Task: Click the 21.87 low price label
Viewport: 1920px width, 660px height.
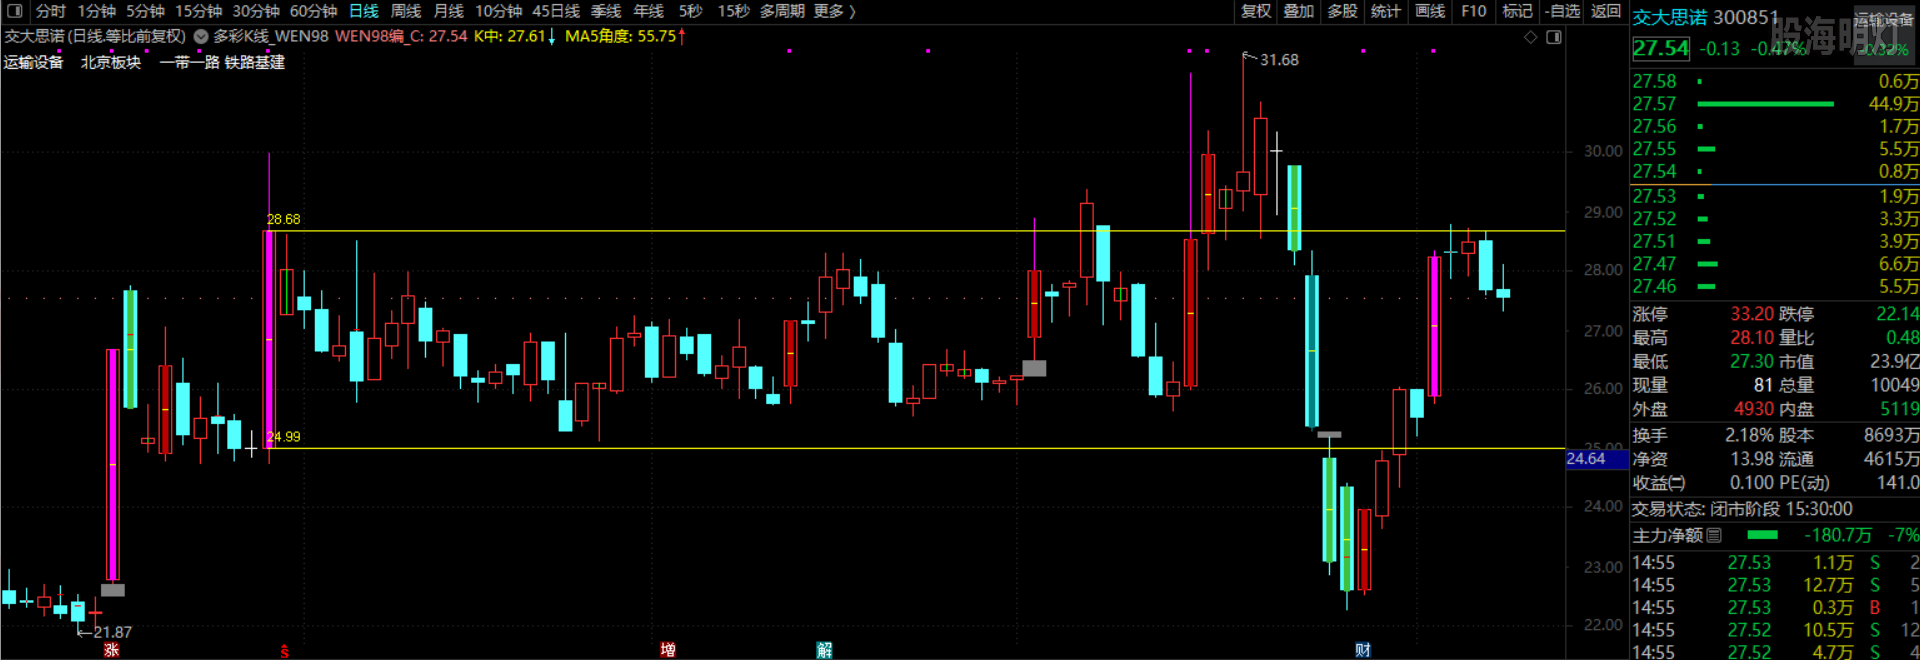Action: pos(112,632)
